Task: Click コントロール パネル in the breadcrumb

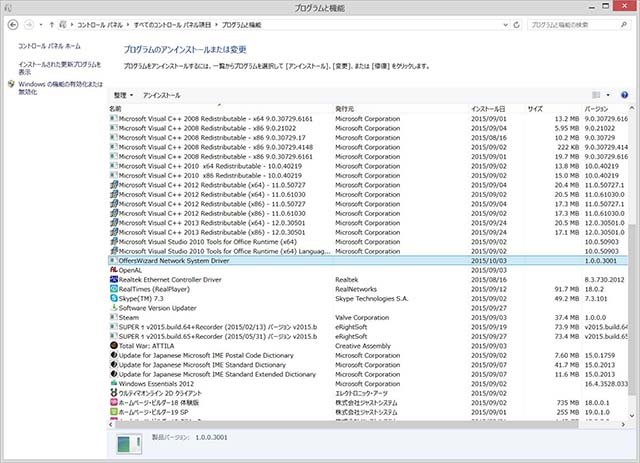Action: 100,25
